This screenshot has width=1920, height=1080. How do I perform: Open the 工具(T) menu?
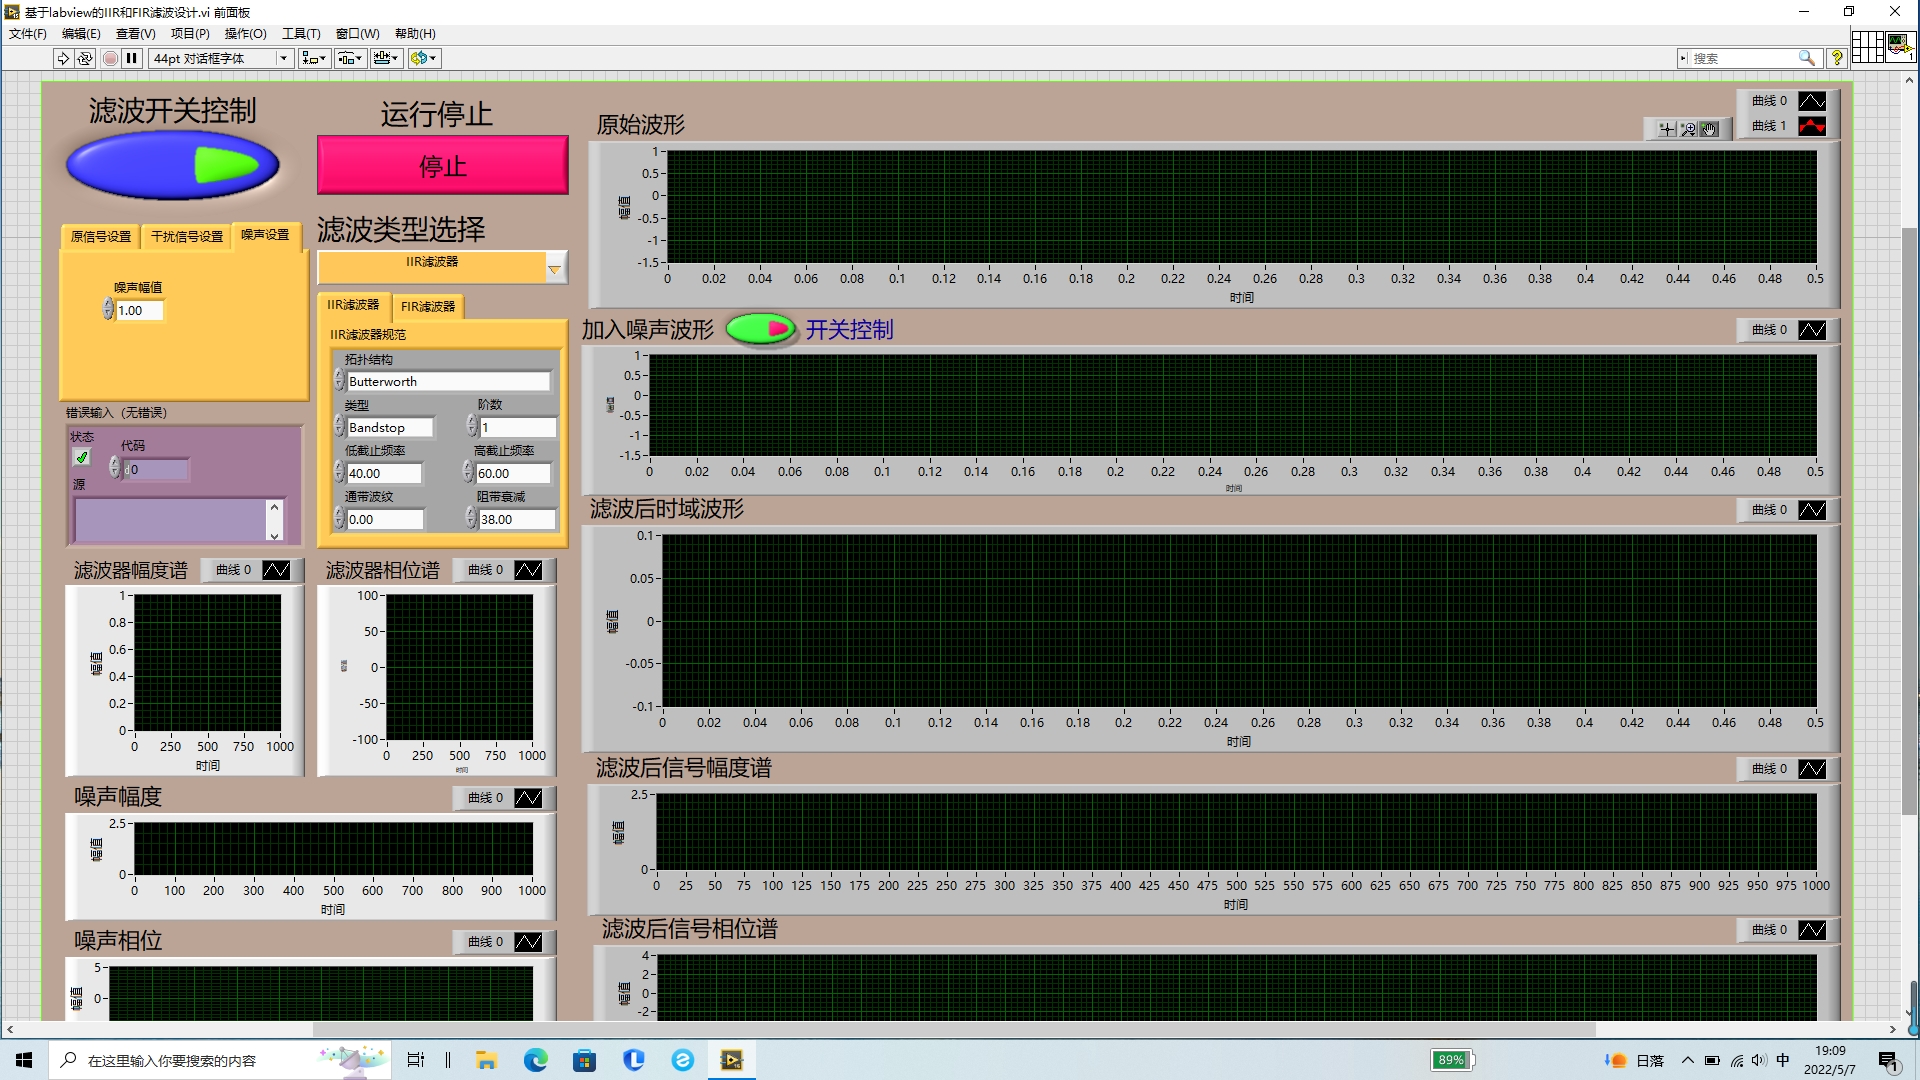pos(300,33)
